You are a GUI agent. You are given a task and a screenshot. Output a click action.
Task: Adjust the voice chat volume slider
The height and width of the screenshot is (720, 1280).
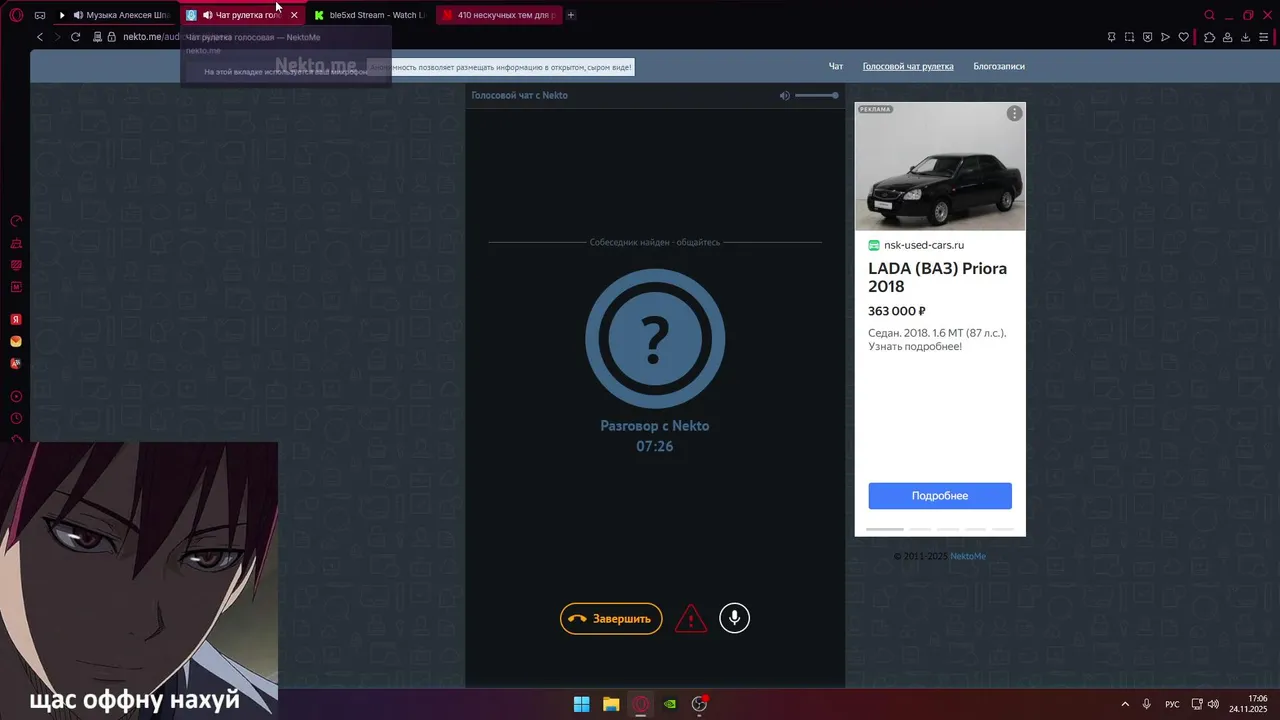817,95
